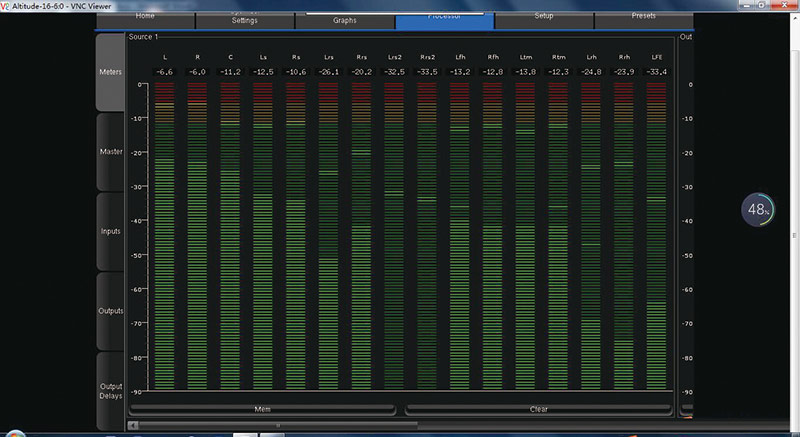Click the Clear button

click(538, 409)
